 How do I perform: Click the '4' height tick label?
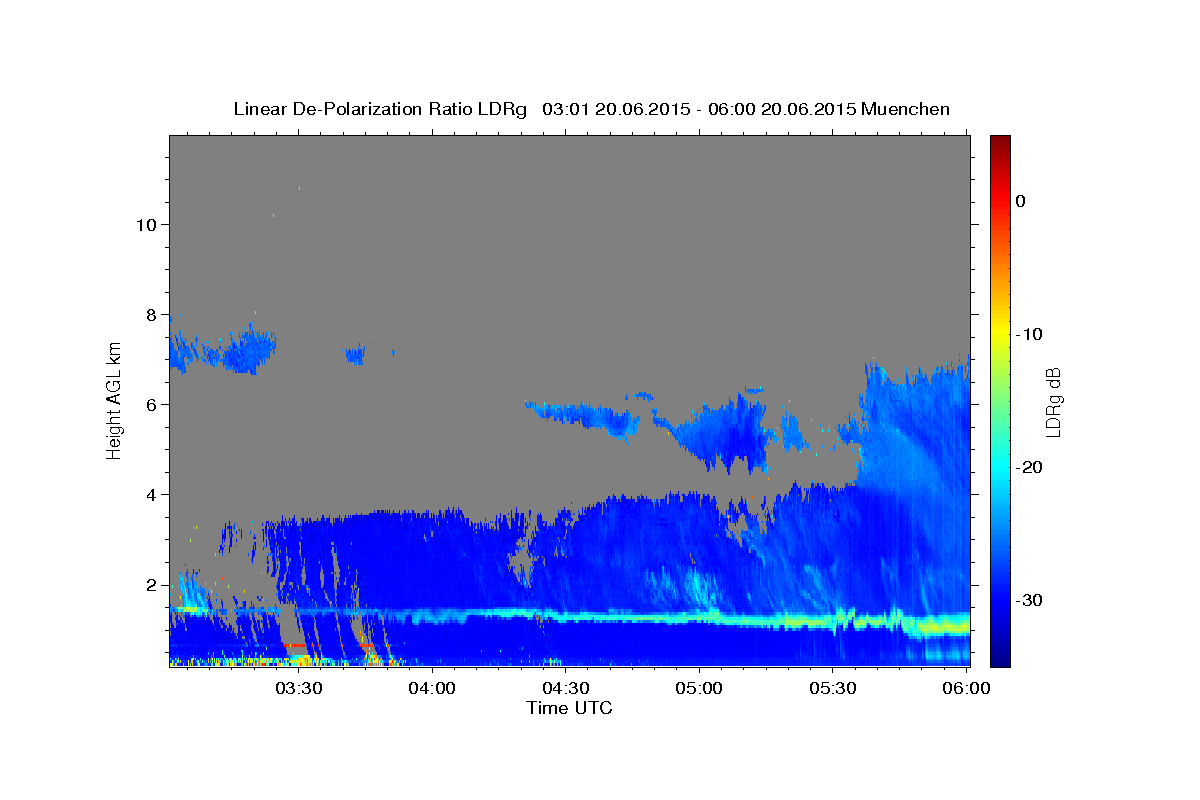pyautogui.click(x=151, y=494)
